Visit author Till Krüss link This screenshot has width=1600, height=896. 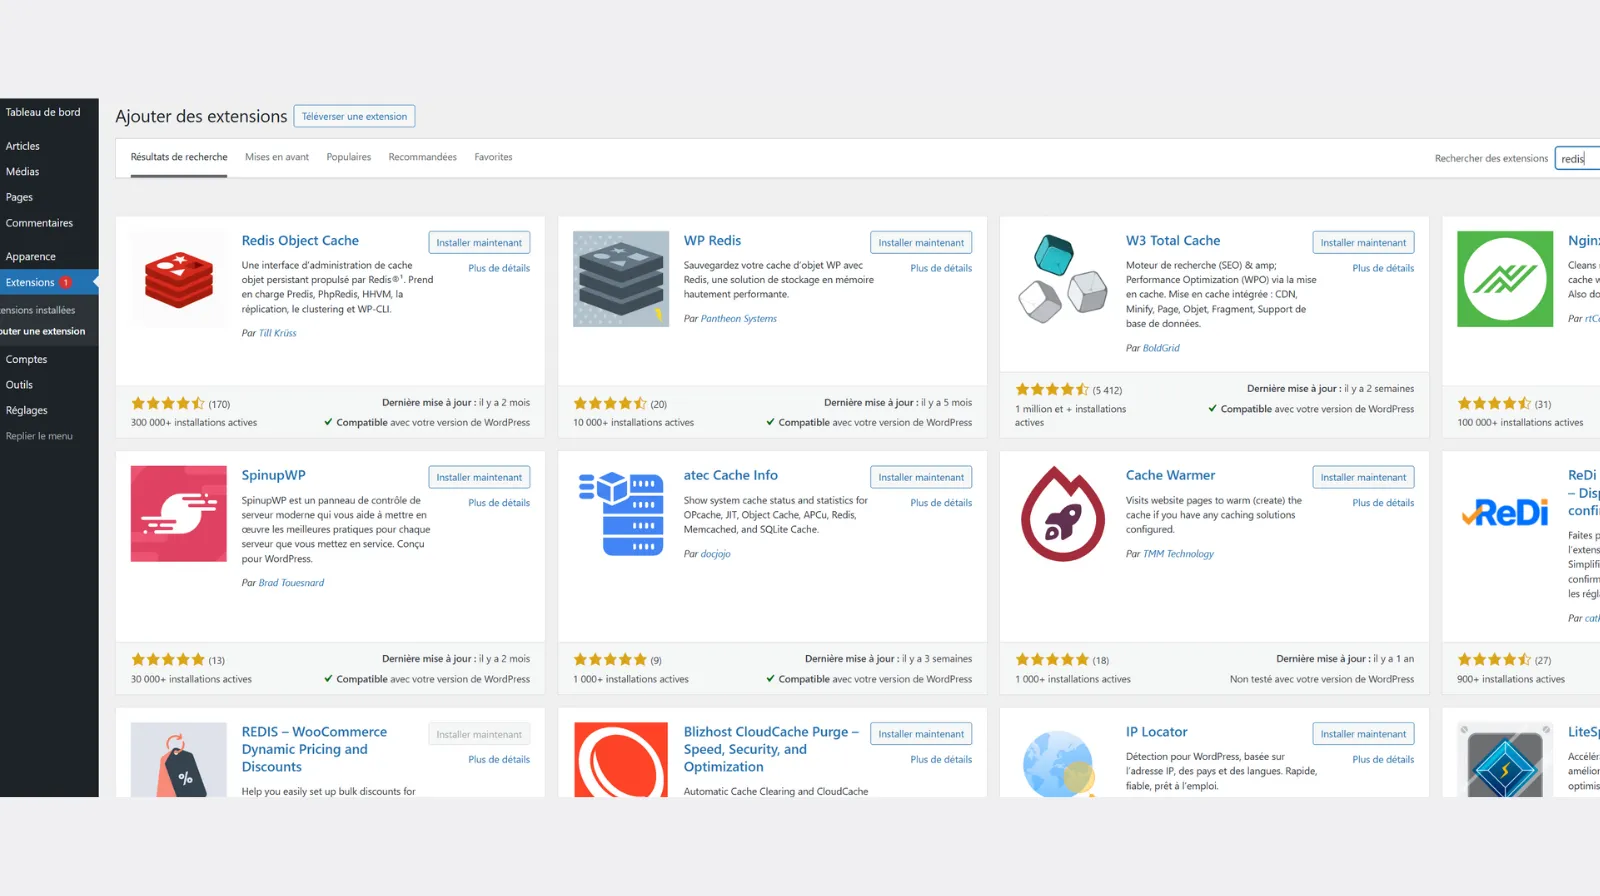pyautogui.click(x=277, y=333)
